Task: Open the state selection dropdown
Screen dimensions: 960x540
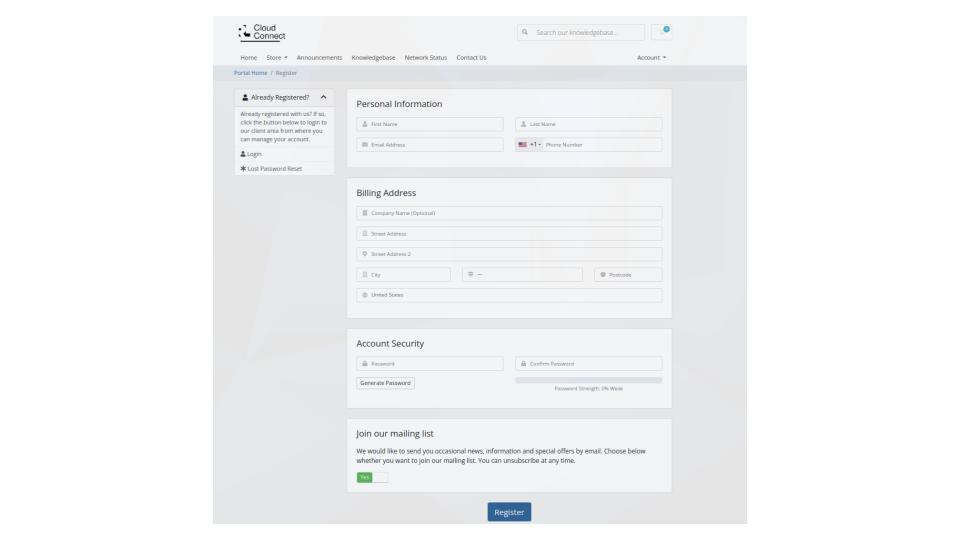Action: 522,275
